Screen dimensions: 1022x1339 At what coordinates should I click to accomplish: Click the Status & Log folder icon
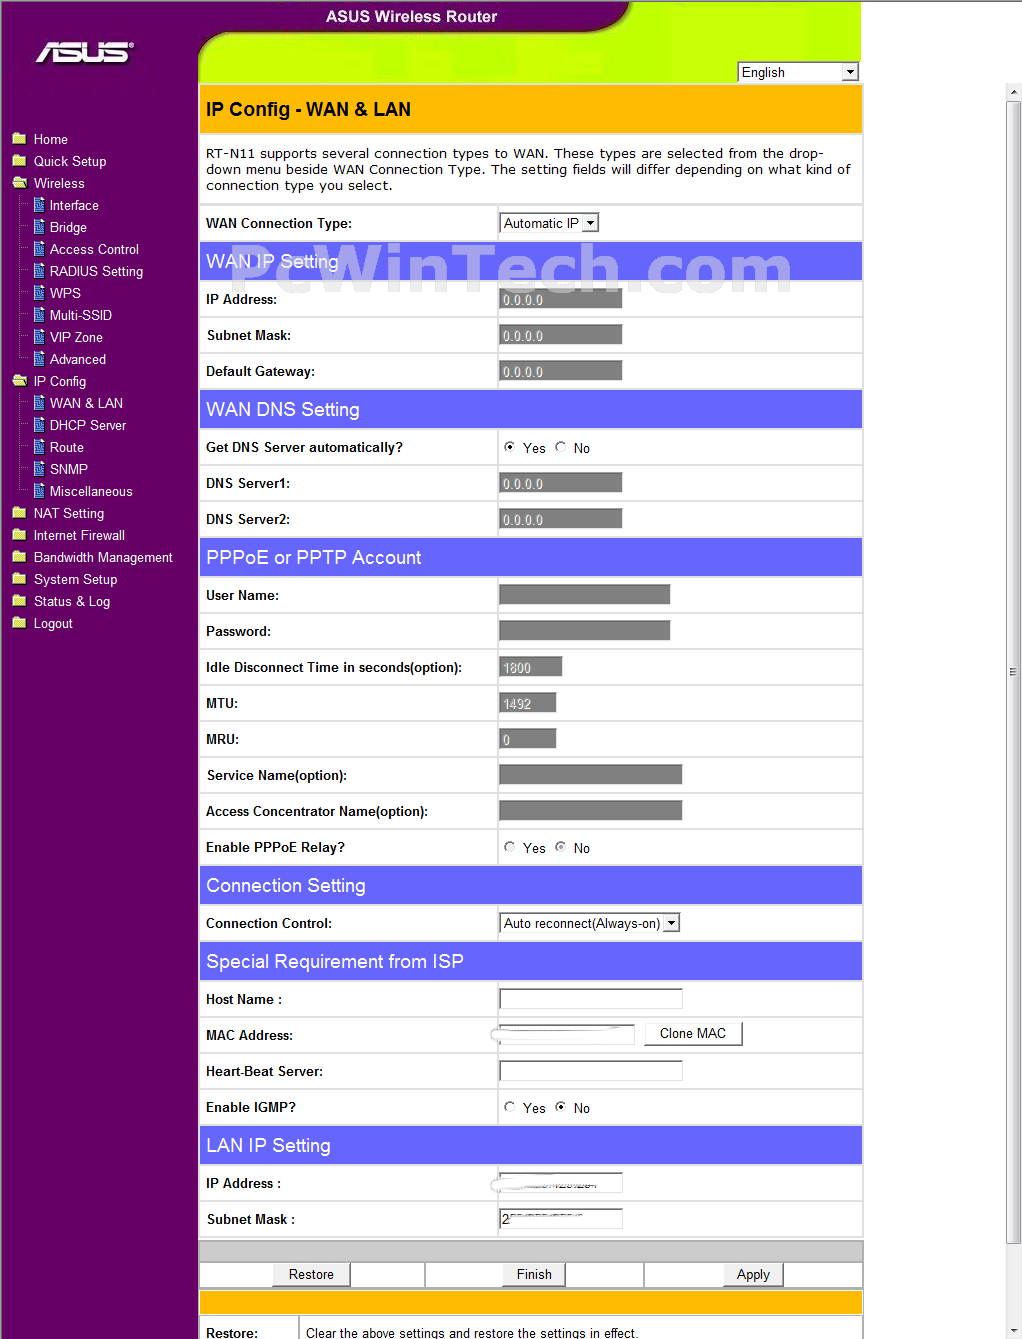19,601
